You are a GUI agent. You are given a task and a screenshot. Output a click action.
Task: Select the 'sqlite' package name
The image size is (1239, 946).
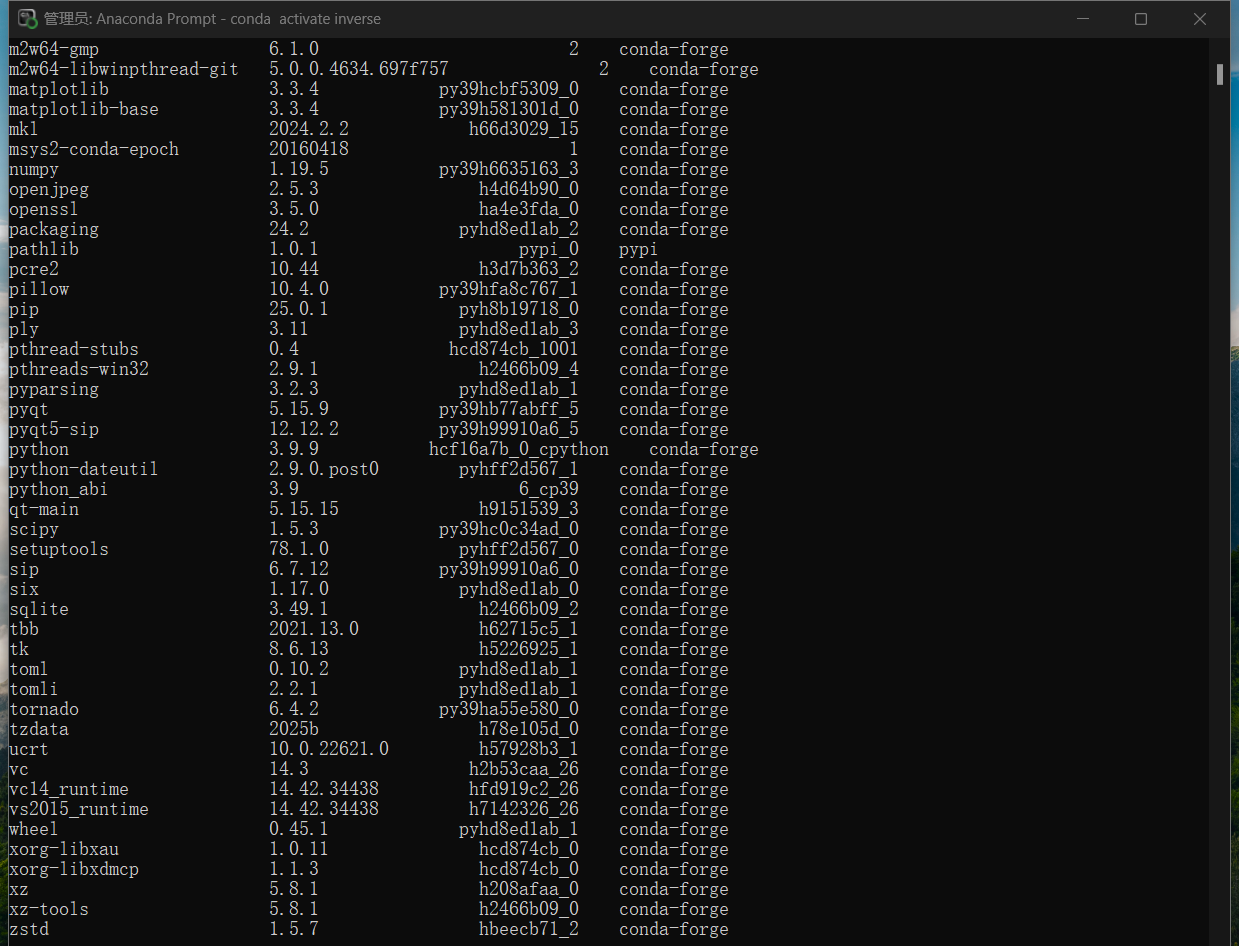coord(39,609)
